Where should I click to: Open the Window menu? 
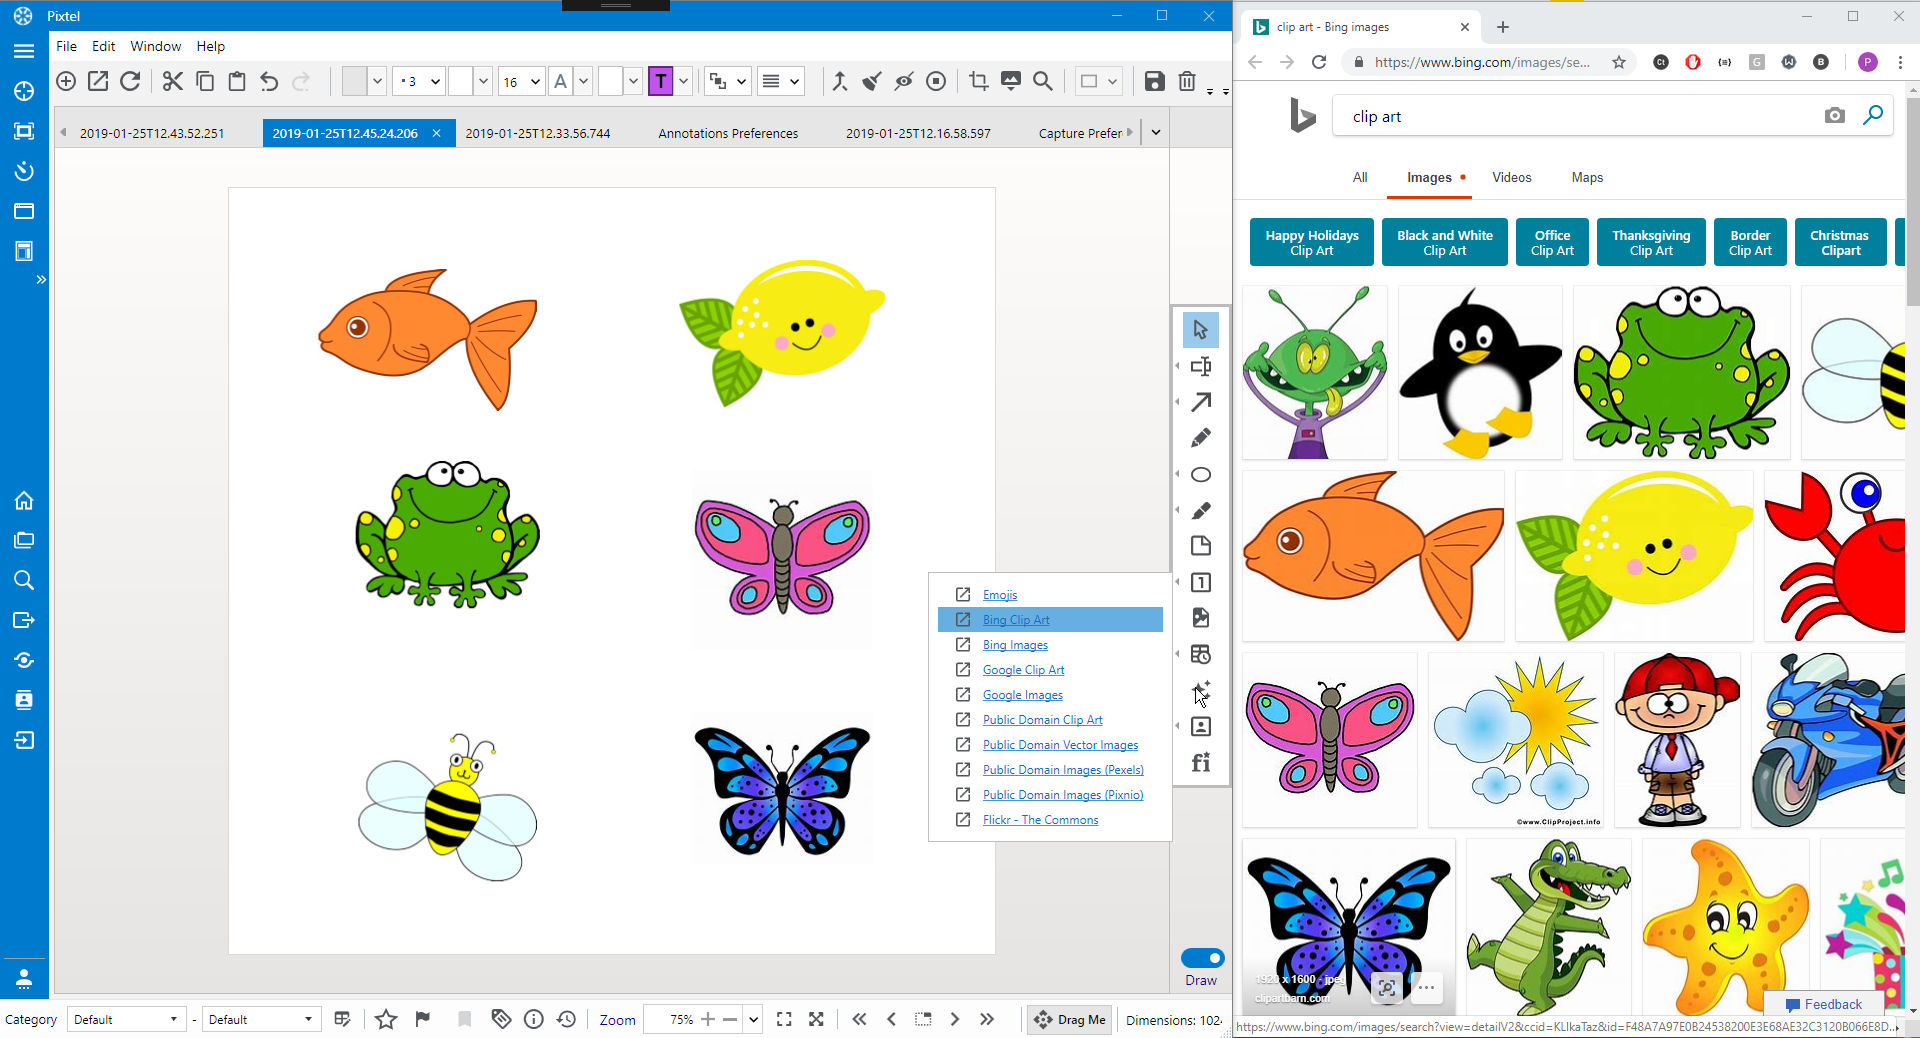pyautogui.click(x=155, y=46)
